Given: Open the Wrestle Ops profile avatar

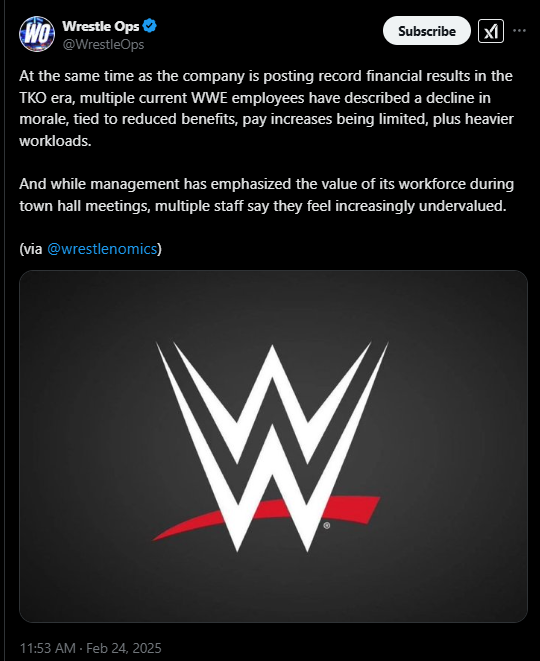Looking at the screenshot, I should pyautogui.click(x=37, y=34).
